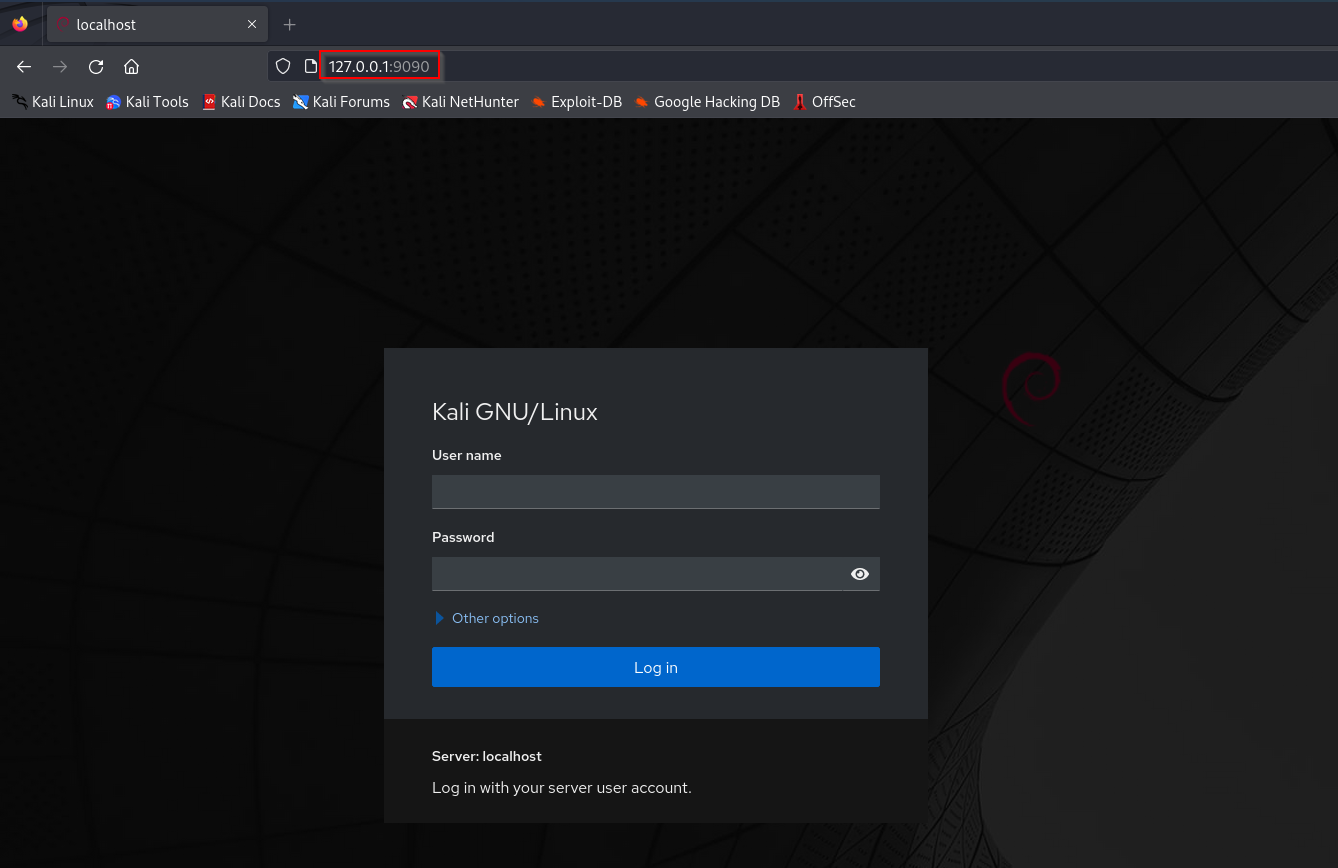
Task: Click the forward navigation arrow
Action: pos(60,67)
